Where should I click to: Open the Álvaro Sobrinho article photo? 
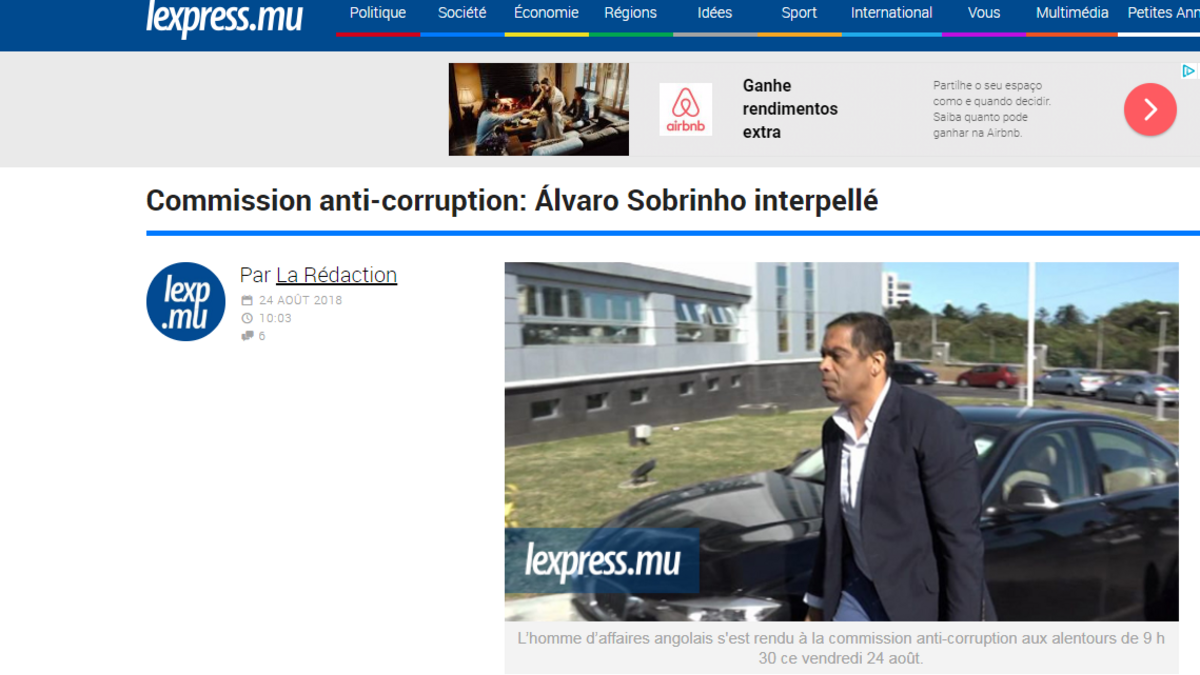pyautogui.click(x=841, y=441)
